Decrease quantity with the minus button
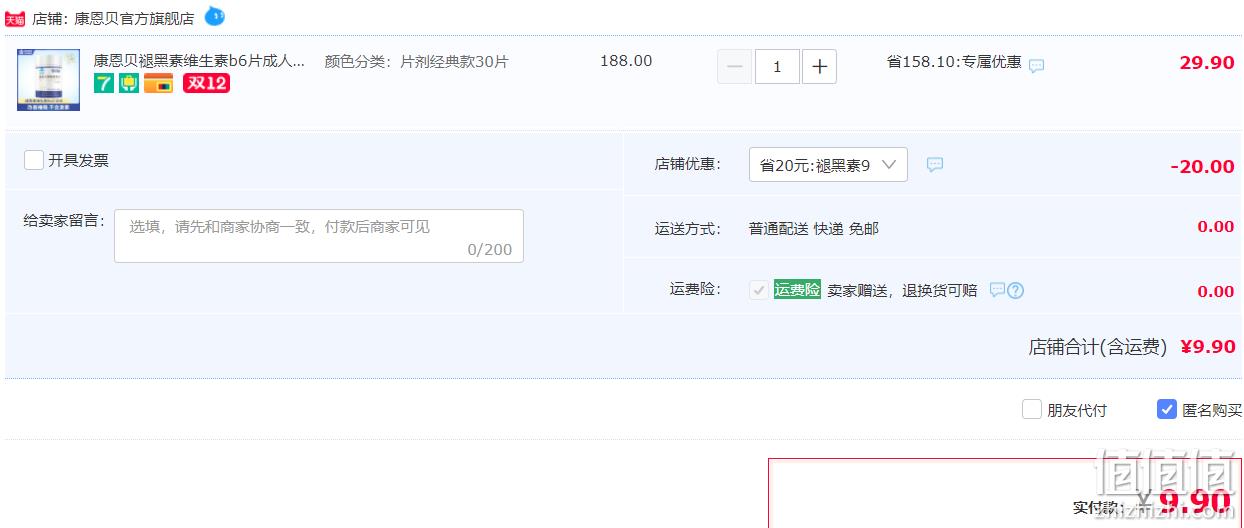Viewport: 1244px width, 528px height. click(x=735, y=67)
